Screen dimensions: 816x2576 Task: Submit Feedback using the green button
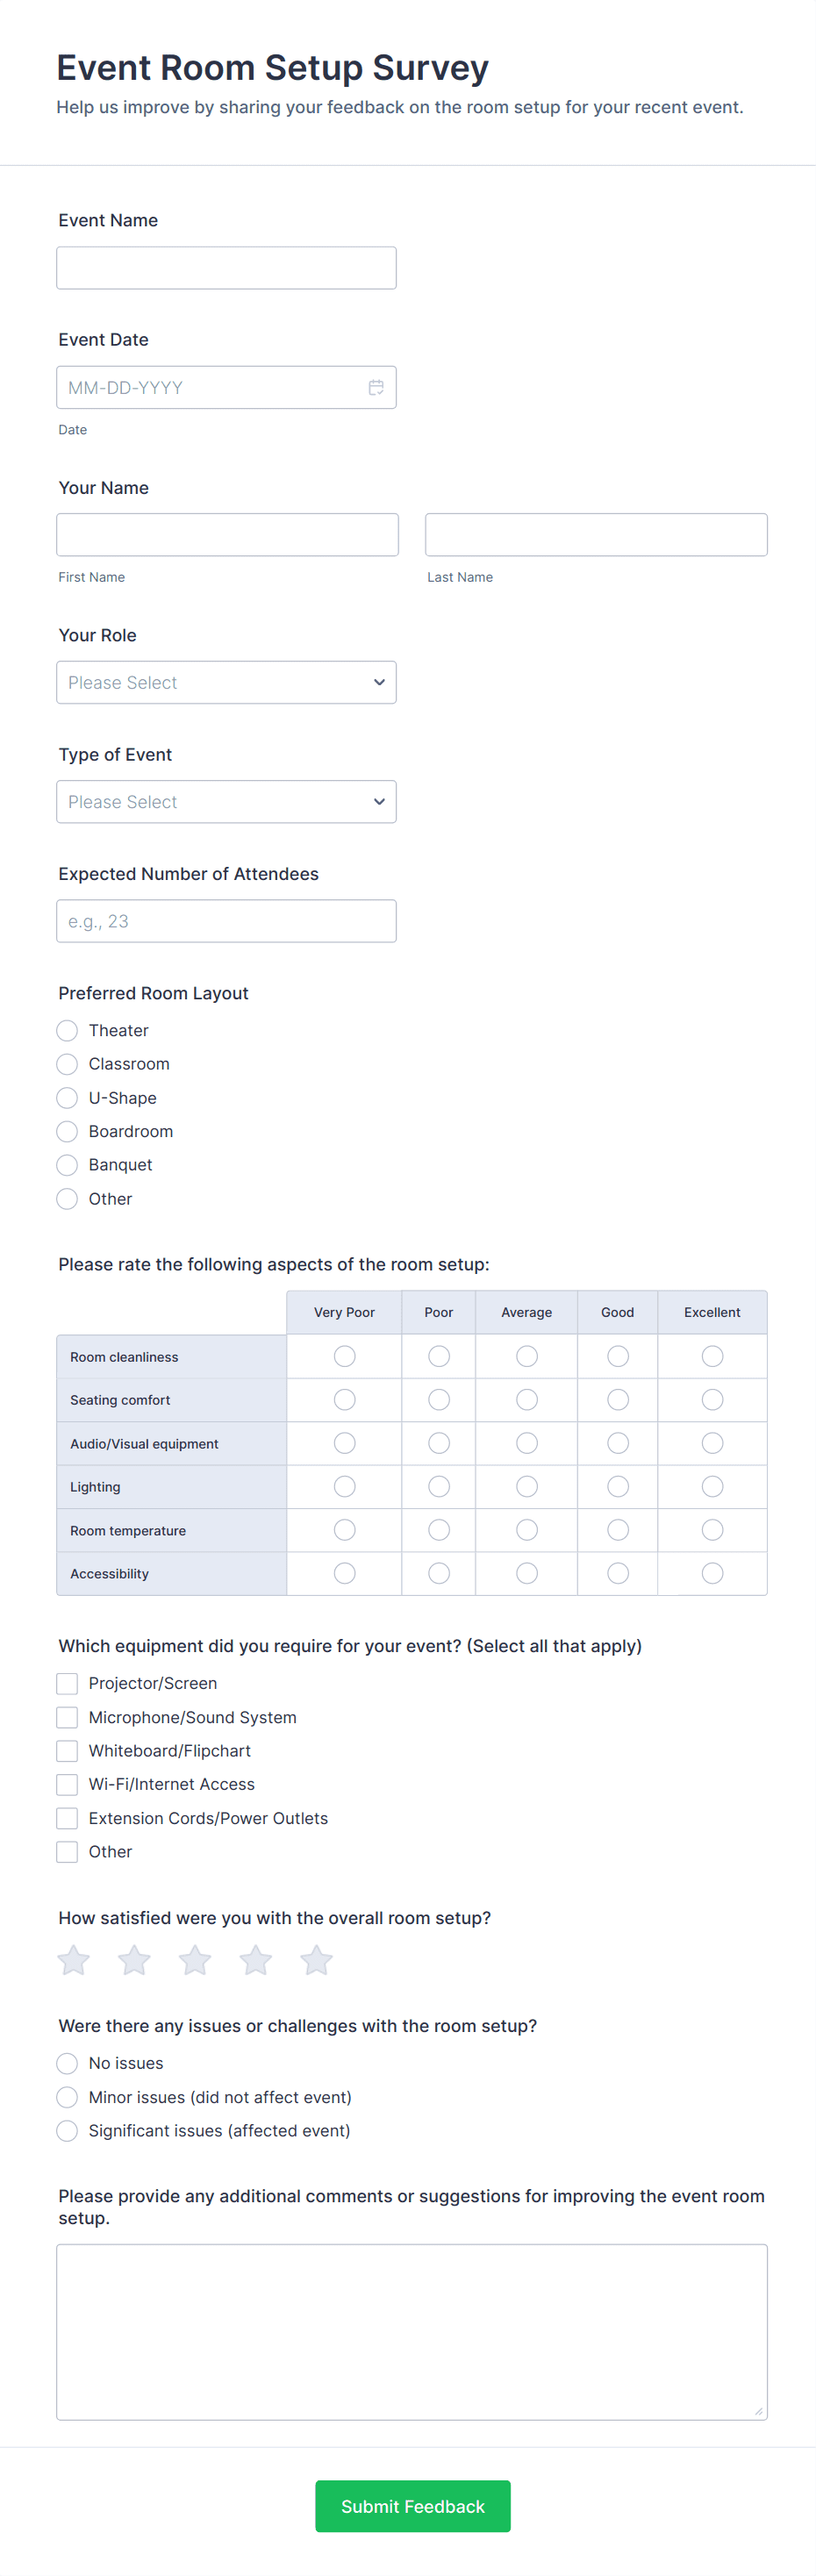point(412,2506)
